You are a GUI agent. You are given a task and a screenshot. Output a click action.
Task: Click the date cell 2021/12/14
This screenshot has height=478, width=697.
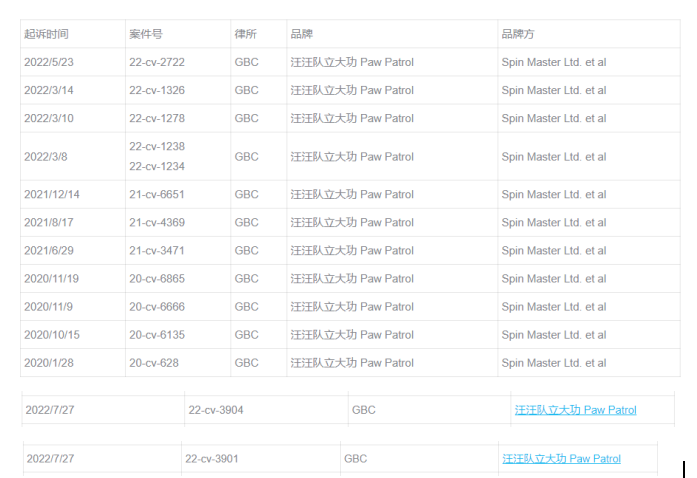tap(52, 194)
